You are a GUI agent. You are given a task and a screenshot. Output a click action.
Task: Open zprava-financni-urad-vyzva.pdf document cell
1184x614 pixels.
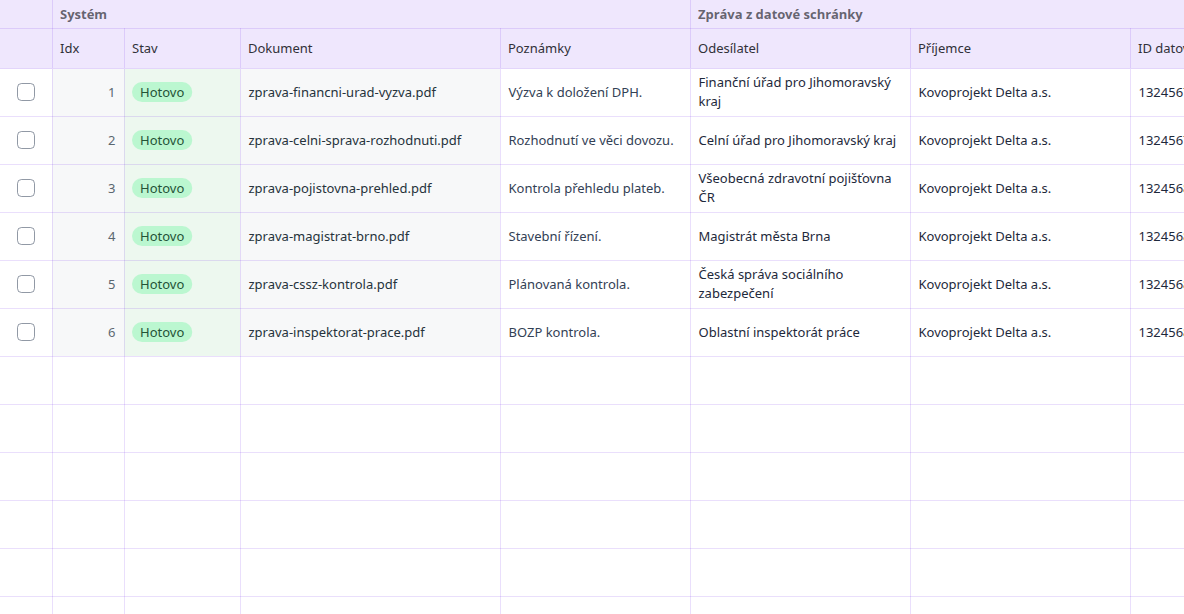click(x=370, y=92)
